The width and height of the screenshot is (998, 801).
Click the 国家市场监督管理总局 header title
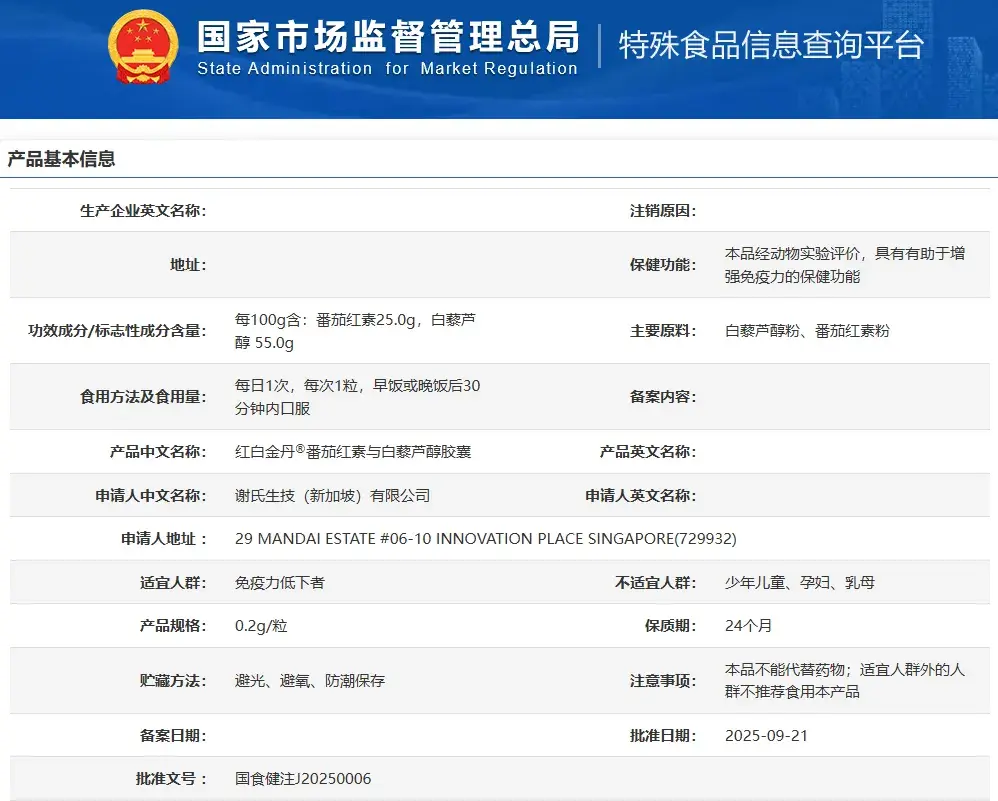pyautogui.click(x=388, y=36)
